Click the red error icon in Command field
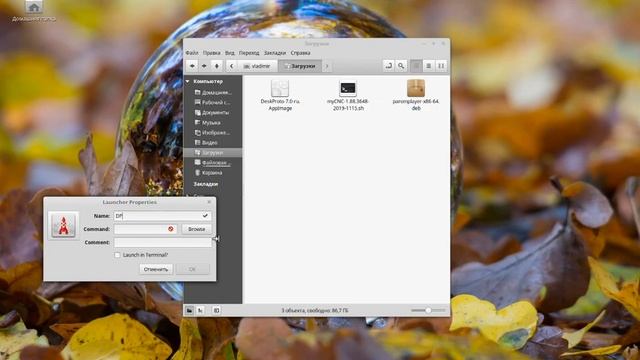Screen dimensions: 640x360 [171, 229]
